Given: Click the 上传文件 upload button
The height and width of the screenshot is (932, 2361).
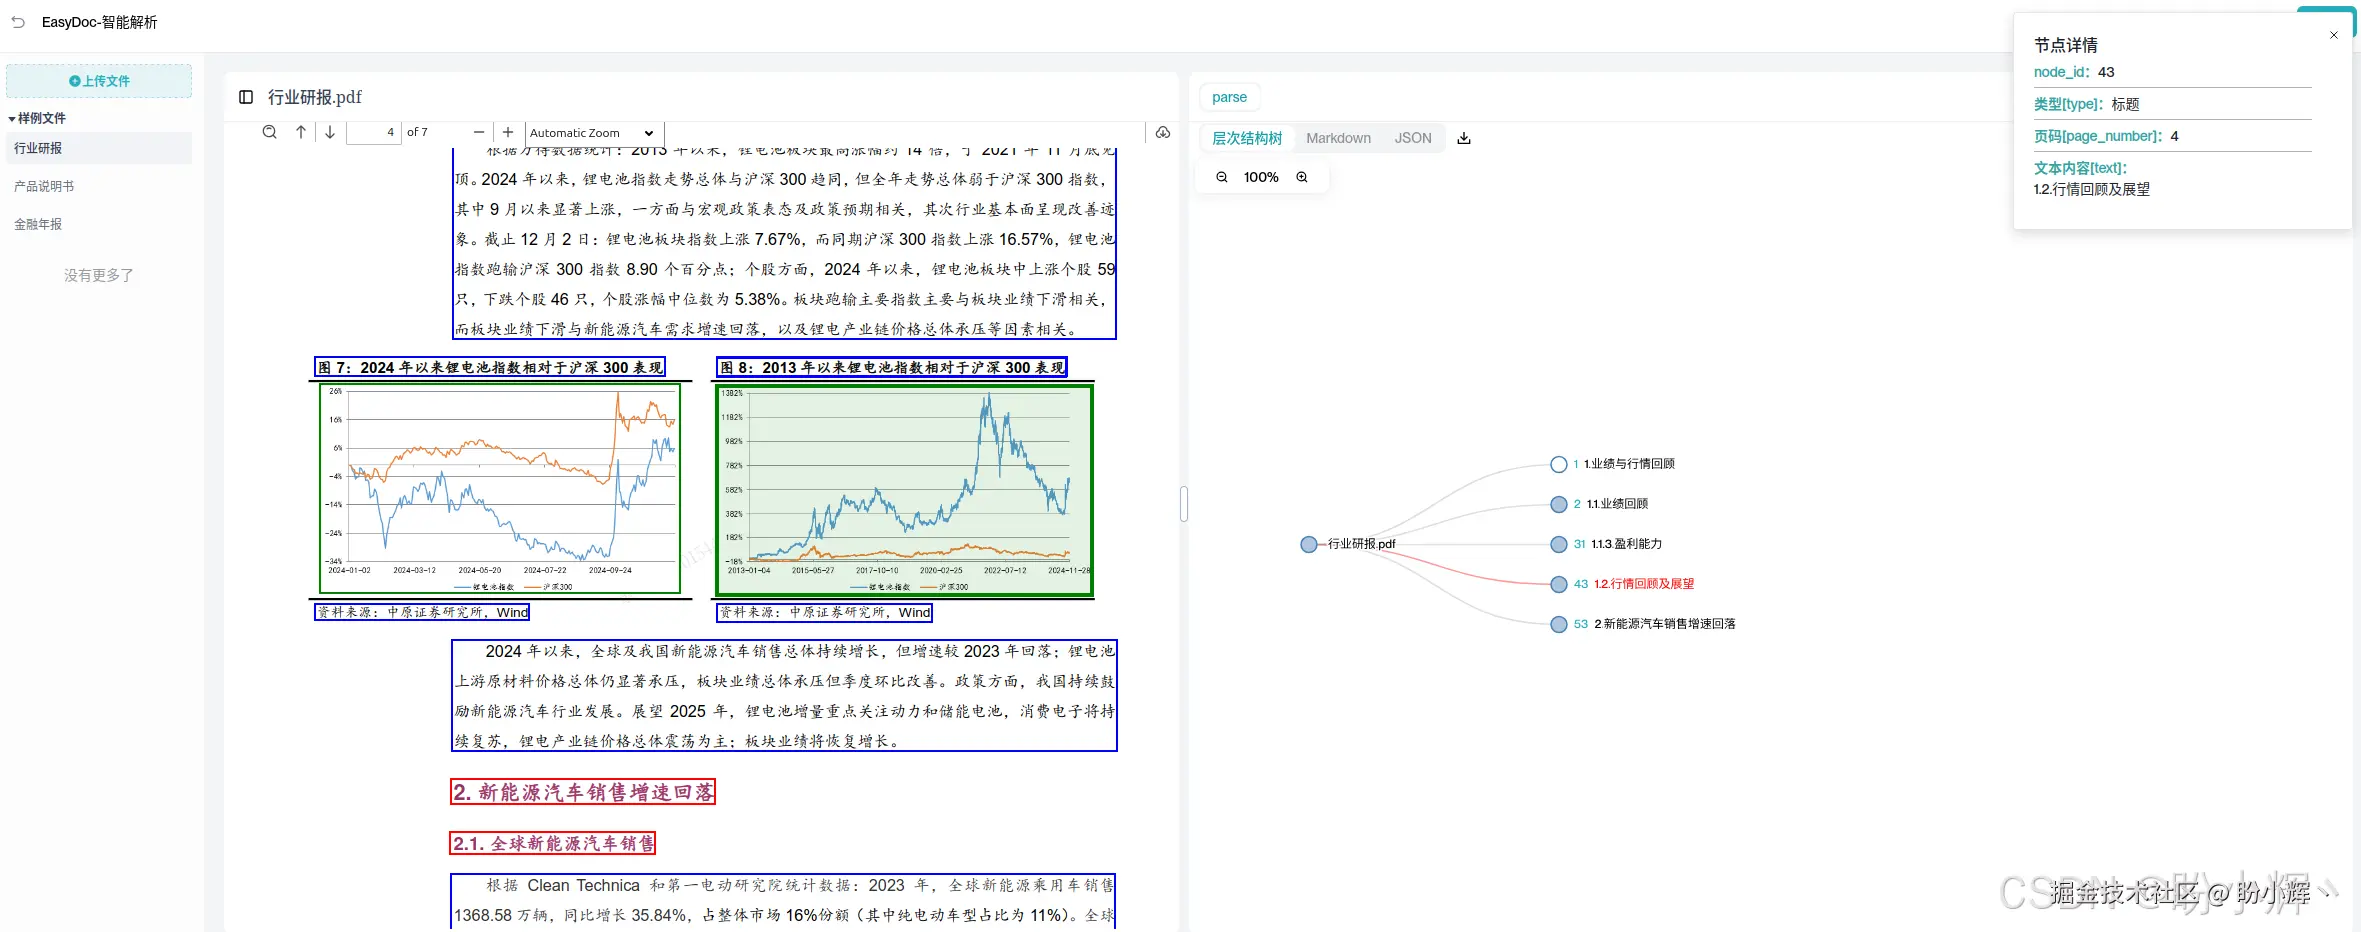Looking at the screenshot, I should [99, 81].
